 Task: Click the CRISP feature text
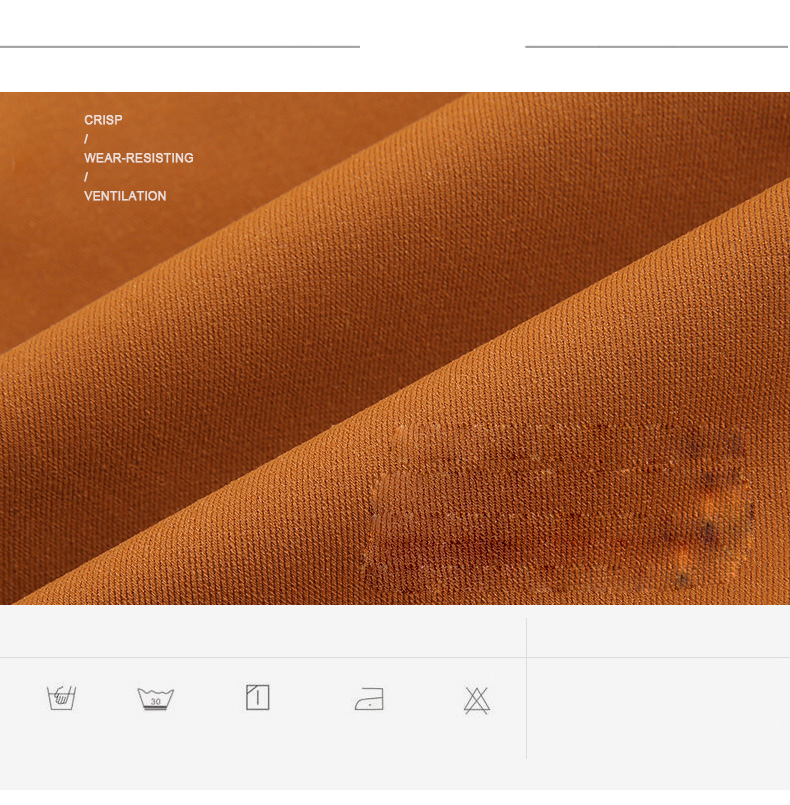coord(103,120)
